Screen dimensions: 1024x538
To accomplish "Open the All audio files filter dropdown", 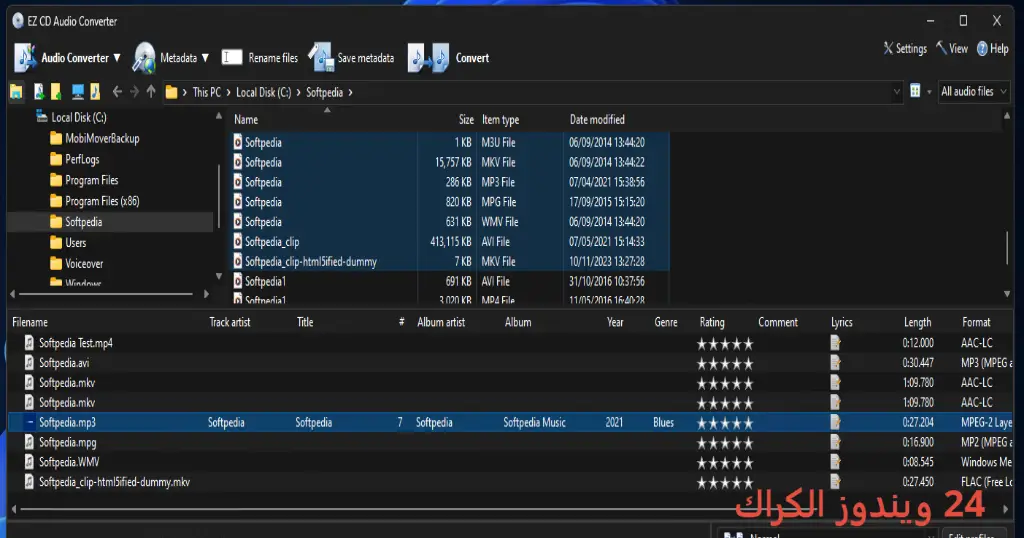I will pyautogui.click(x=974, y=91).
